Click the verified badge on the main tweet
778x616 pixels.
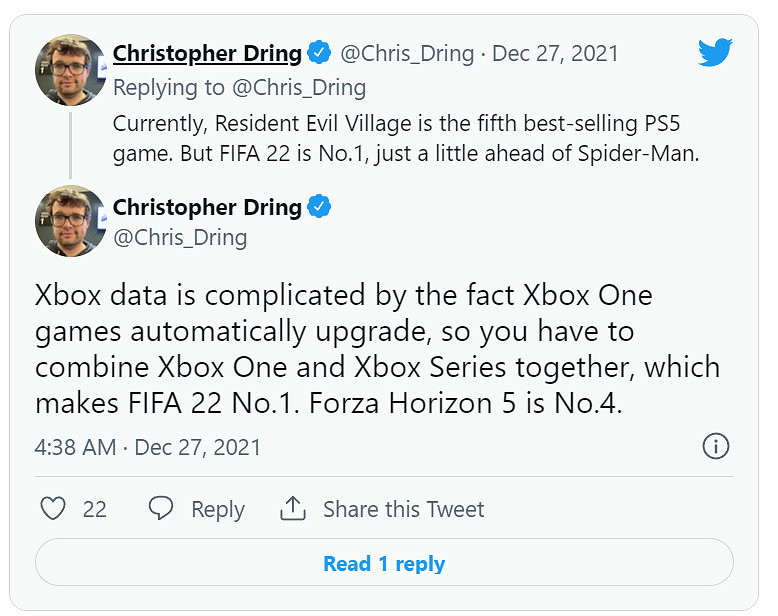(x=320, y=207)
